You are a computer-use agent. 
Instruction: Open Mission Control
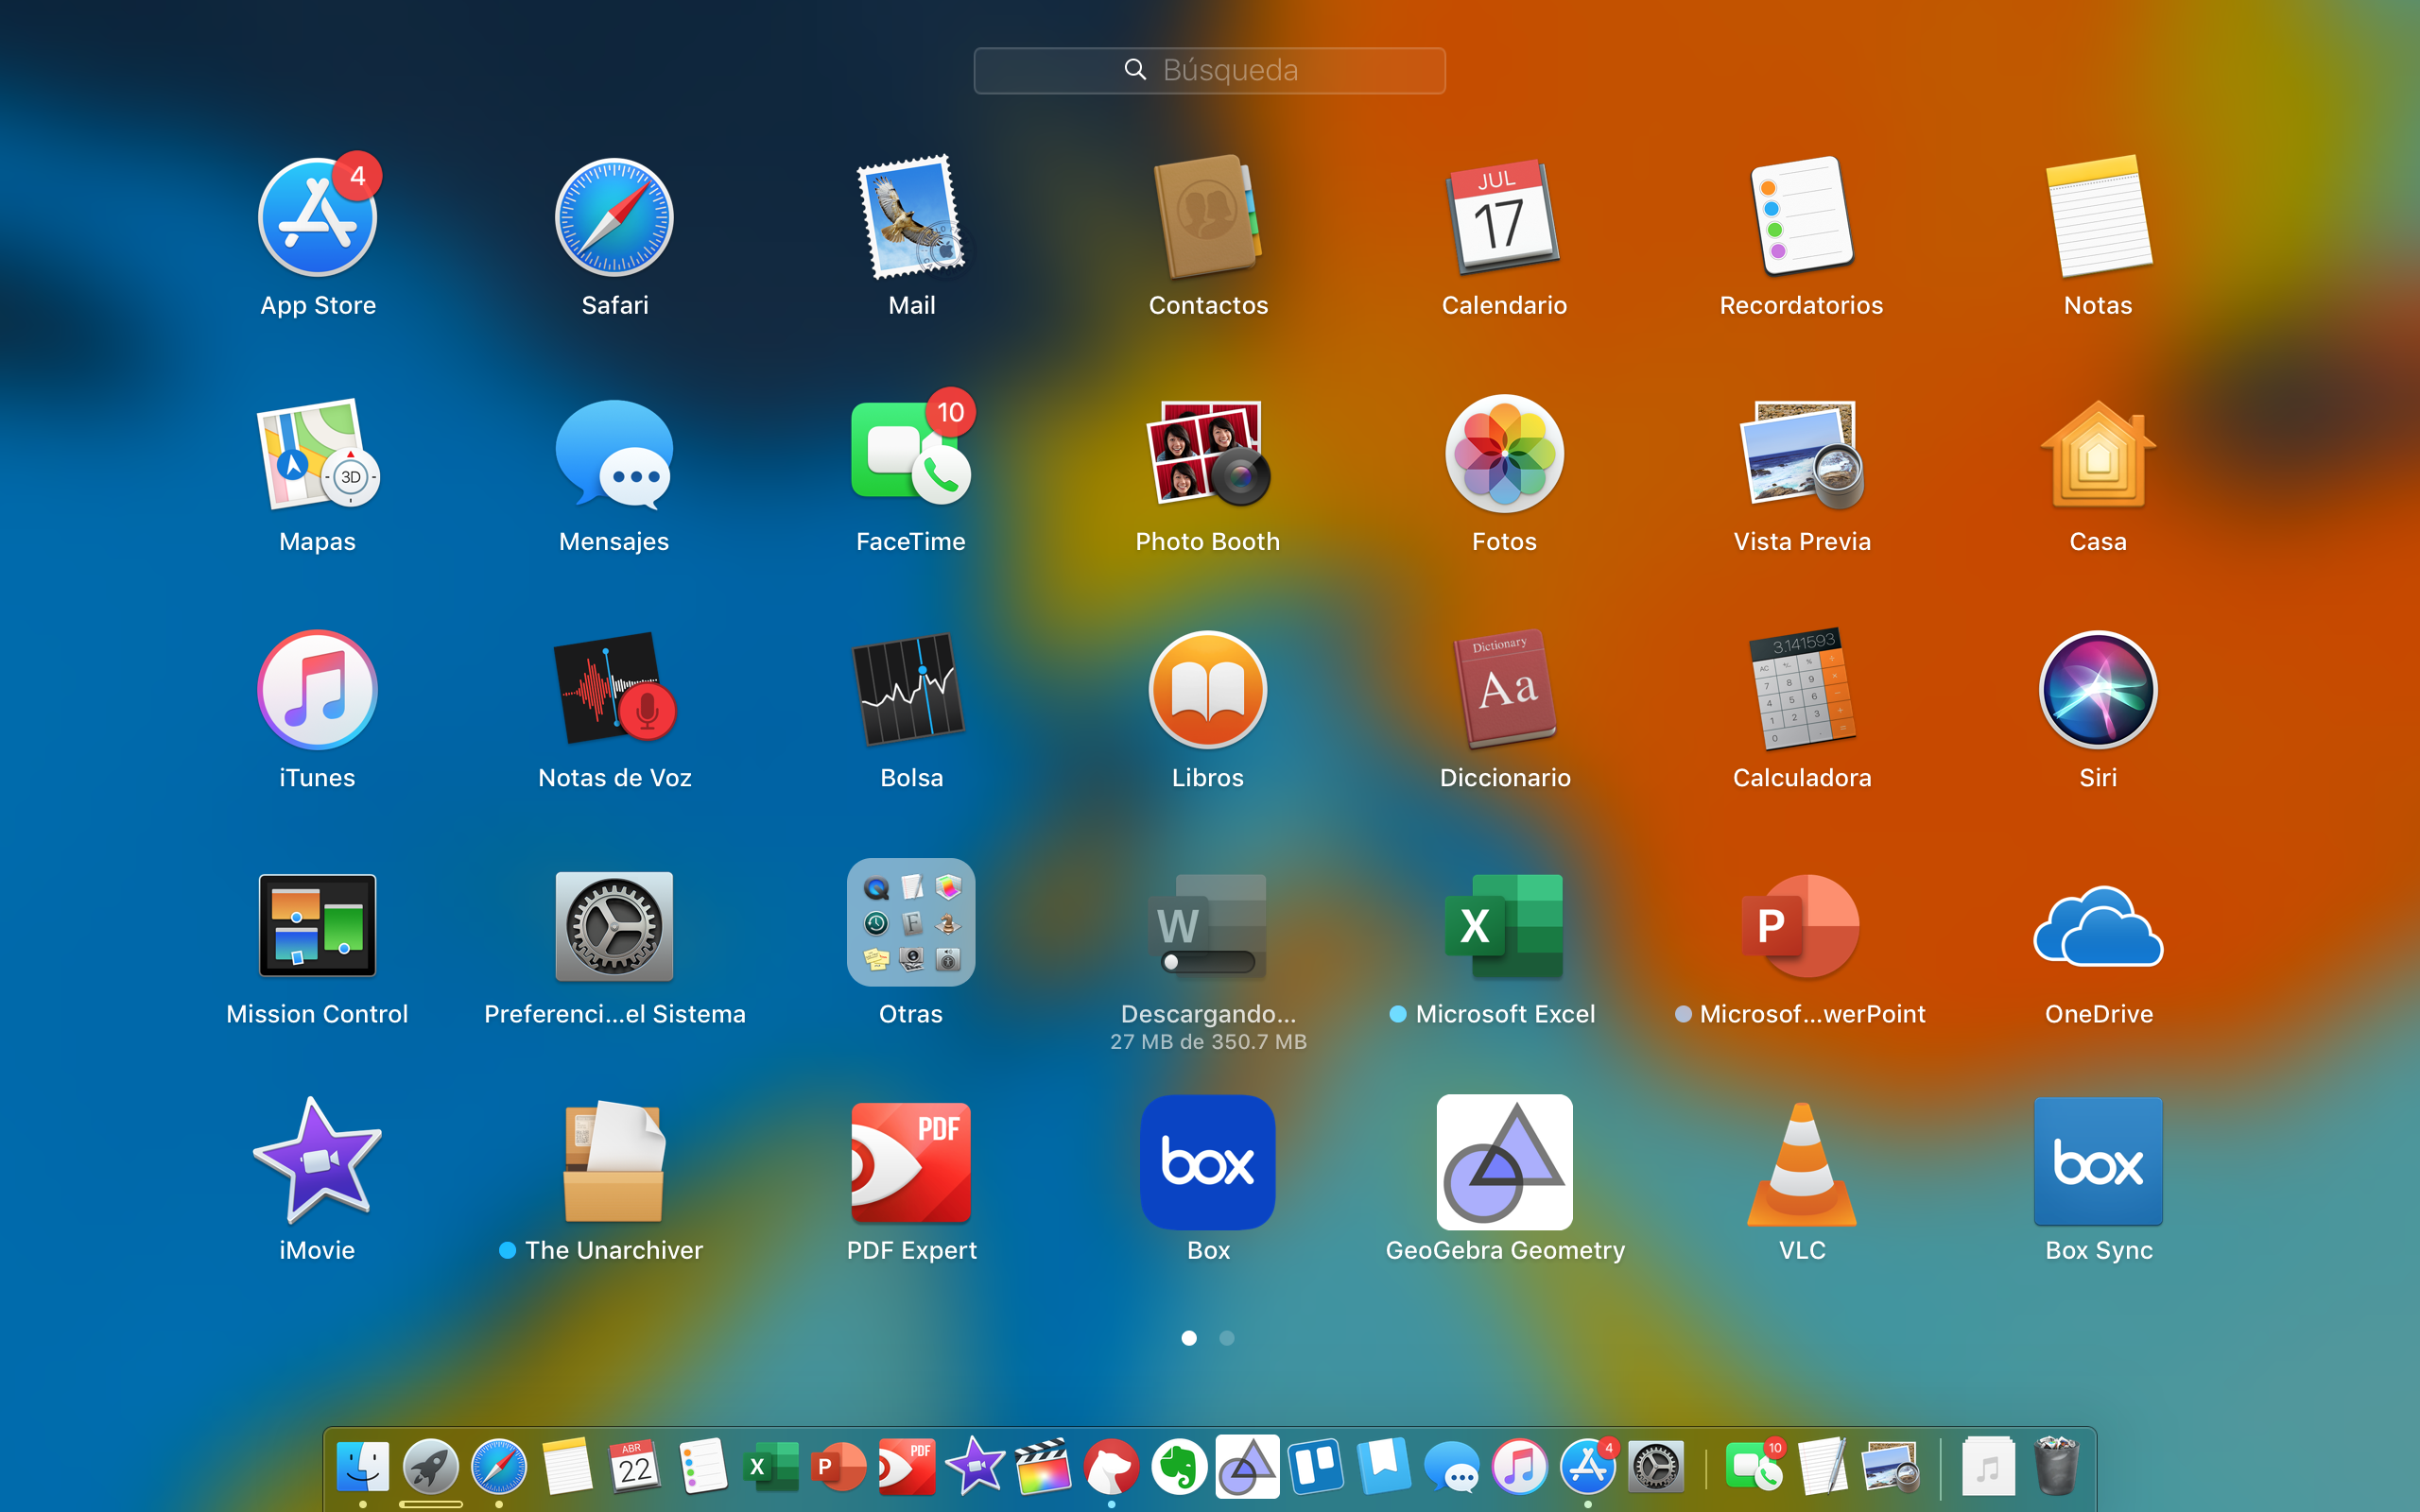click(317, 926)
